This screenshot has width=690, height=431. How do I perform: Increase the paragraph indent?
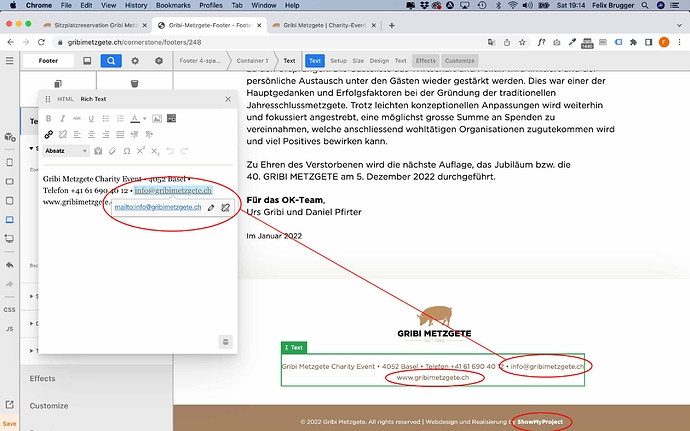(x=149, y=134)
